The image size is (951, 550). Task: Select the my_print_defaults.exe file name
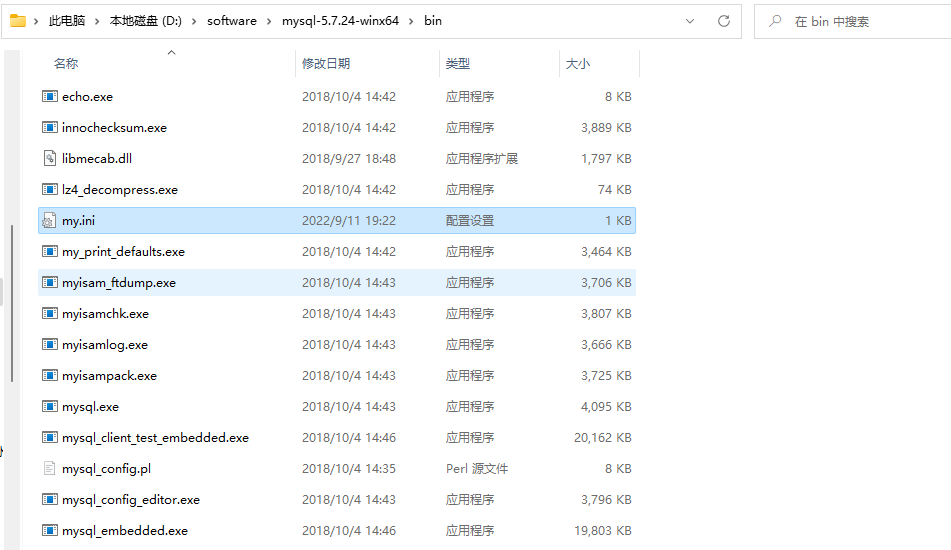123,252
